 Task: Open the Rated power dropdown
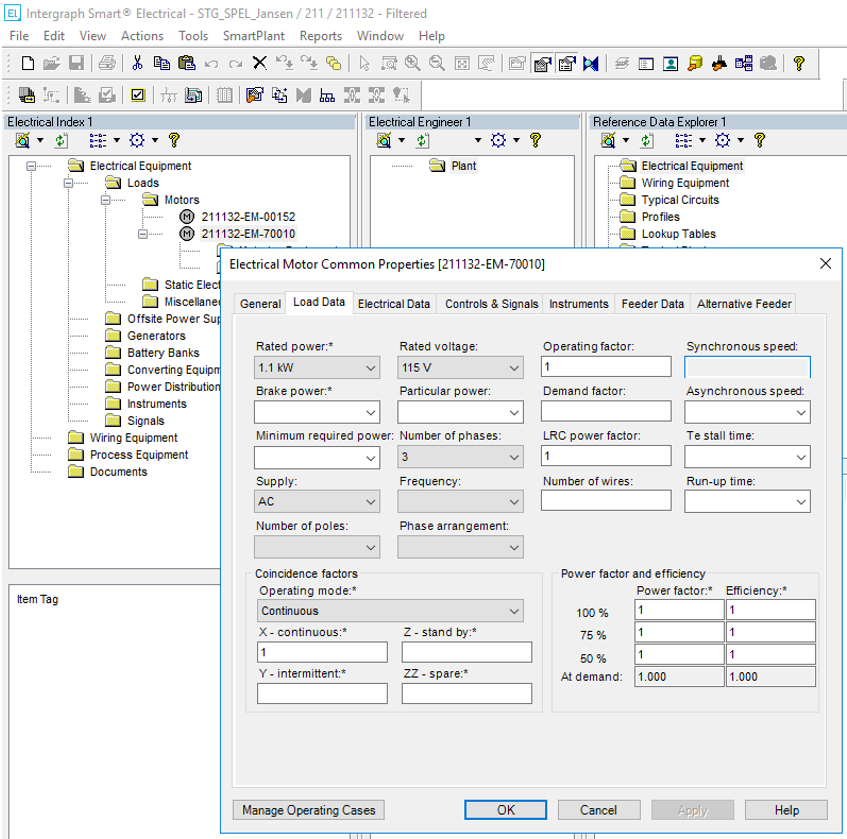(370, 368)
